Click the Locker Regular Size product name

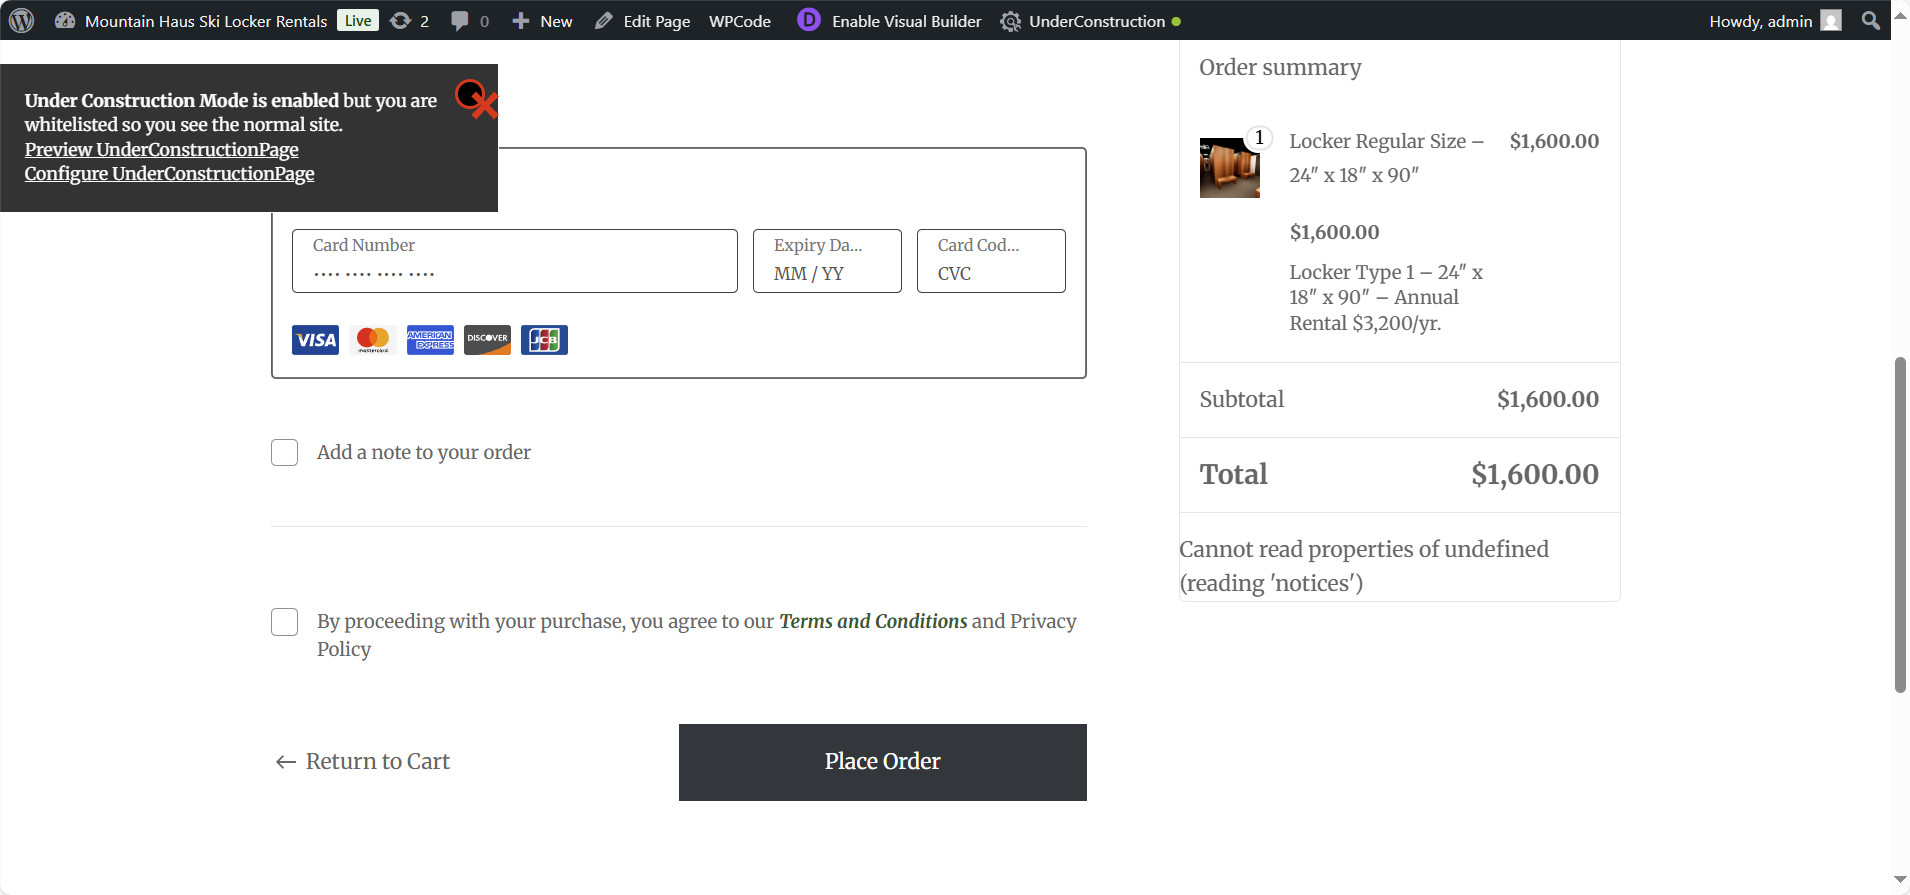(1386, 158)
